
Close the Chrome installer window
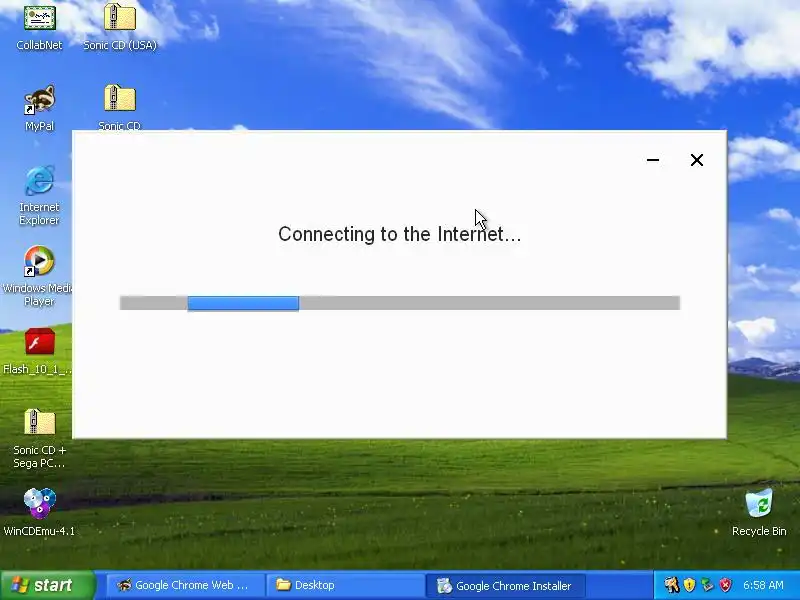tap(696, 160)
